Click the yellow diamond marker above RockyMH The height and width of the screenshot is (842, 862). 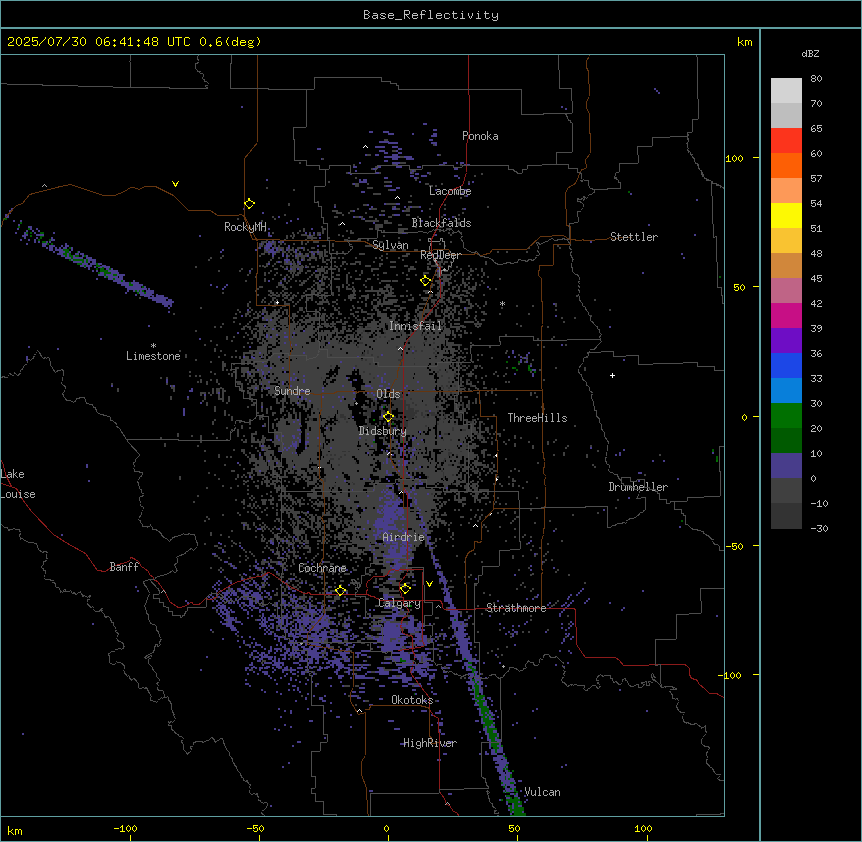point(250,204)
